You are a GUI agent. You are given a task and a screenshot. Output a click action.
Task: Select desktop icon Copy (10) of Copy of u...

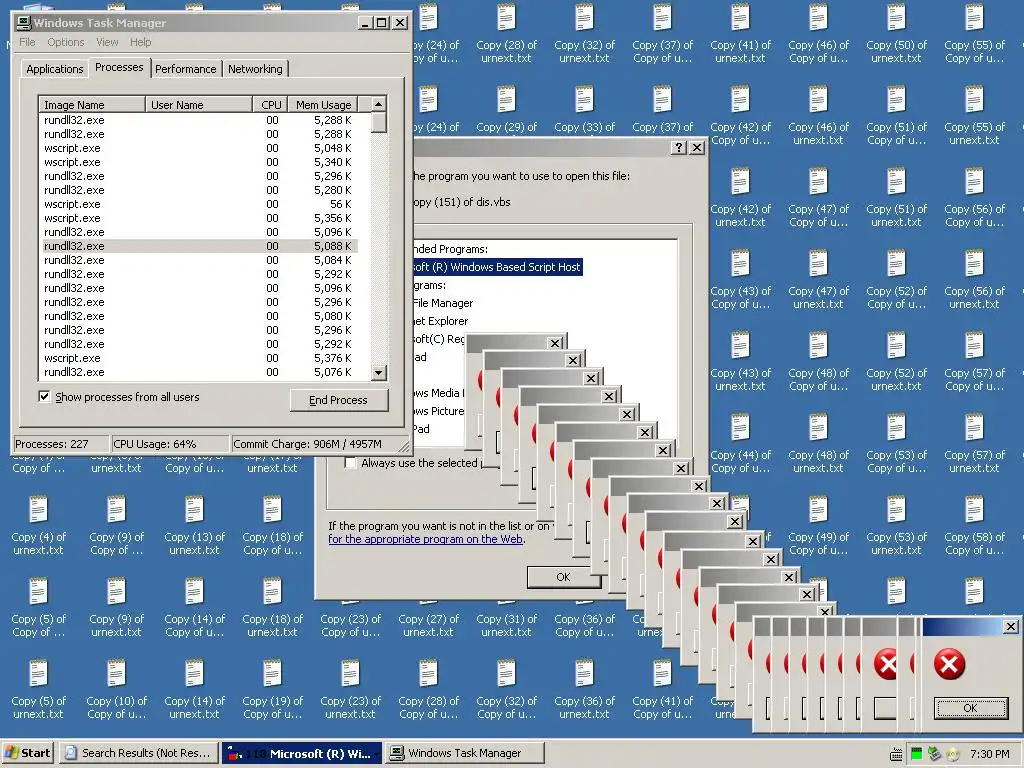tap(116, 688)
